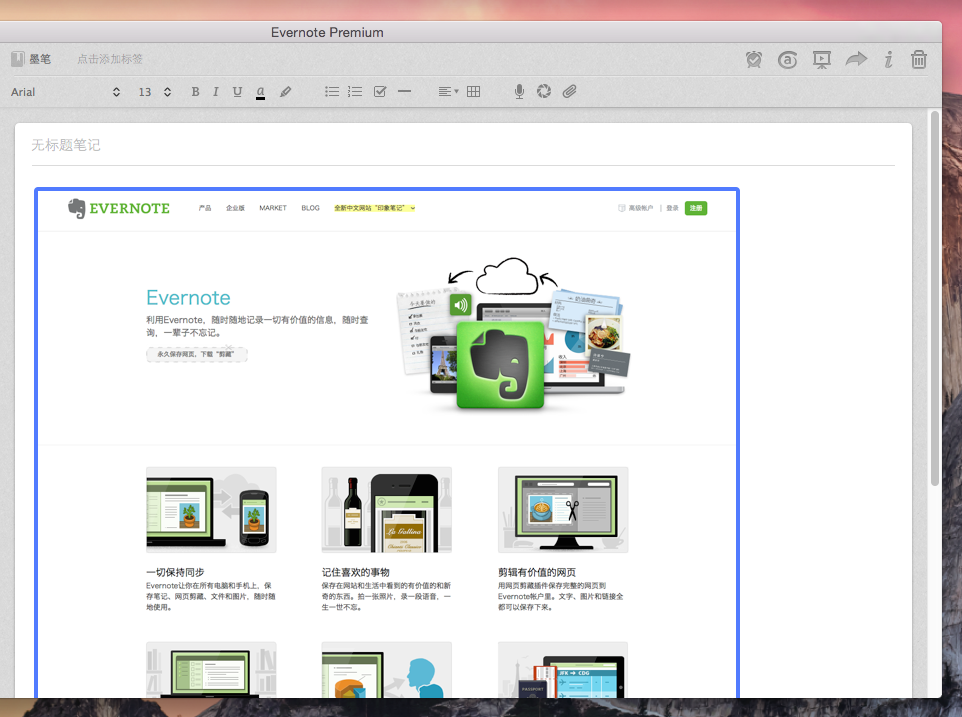962x717 pixels.
Task: Open the text alignment dropdown
Action: 448,91
